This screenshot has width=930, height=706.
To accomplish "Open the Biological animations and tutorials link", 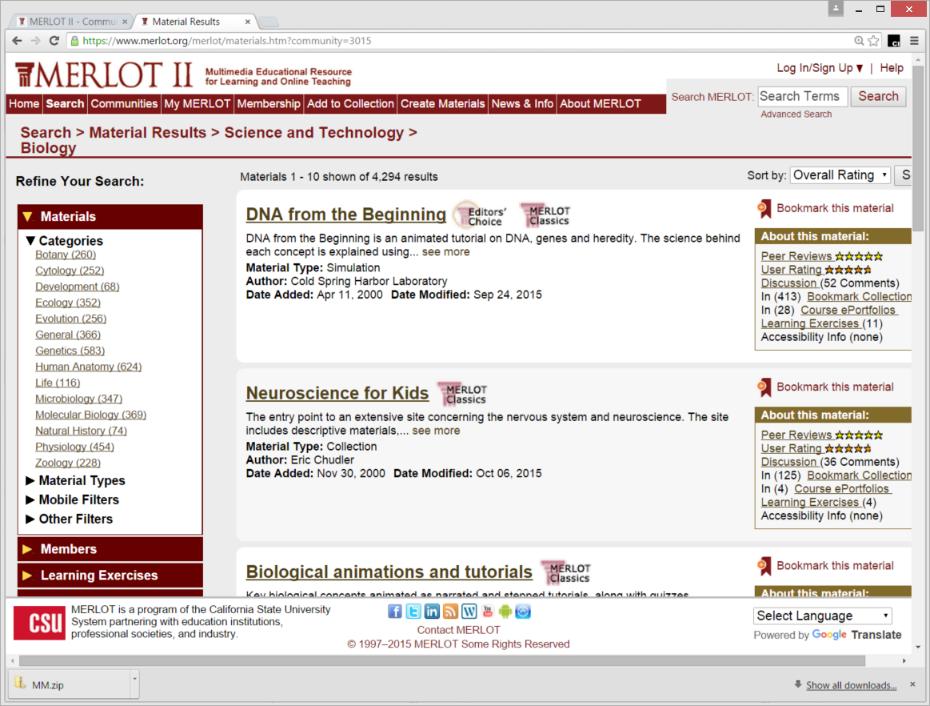I will 389,571.
